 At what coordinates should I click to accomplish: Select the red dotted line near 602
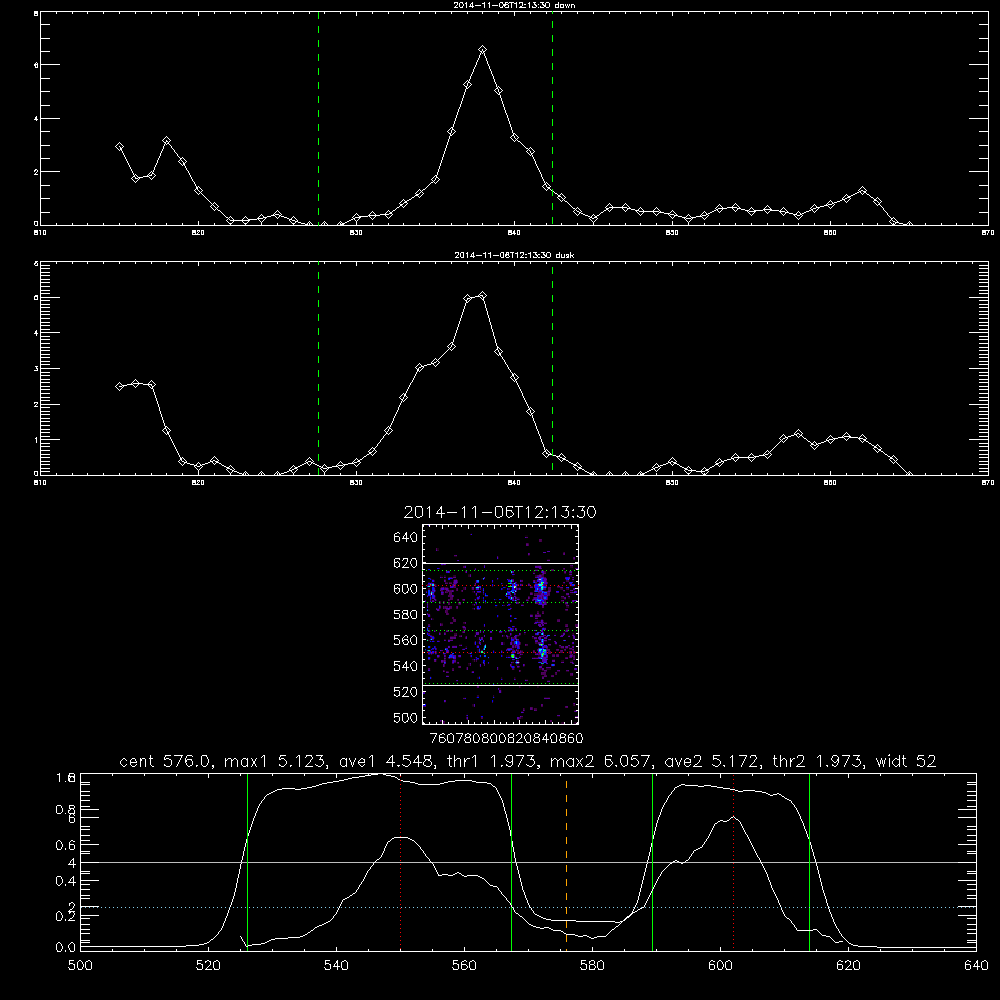(x=733, y=861)
